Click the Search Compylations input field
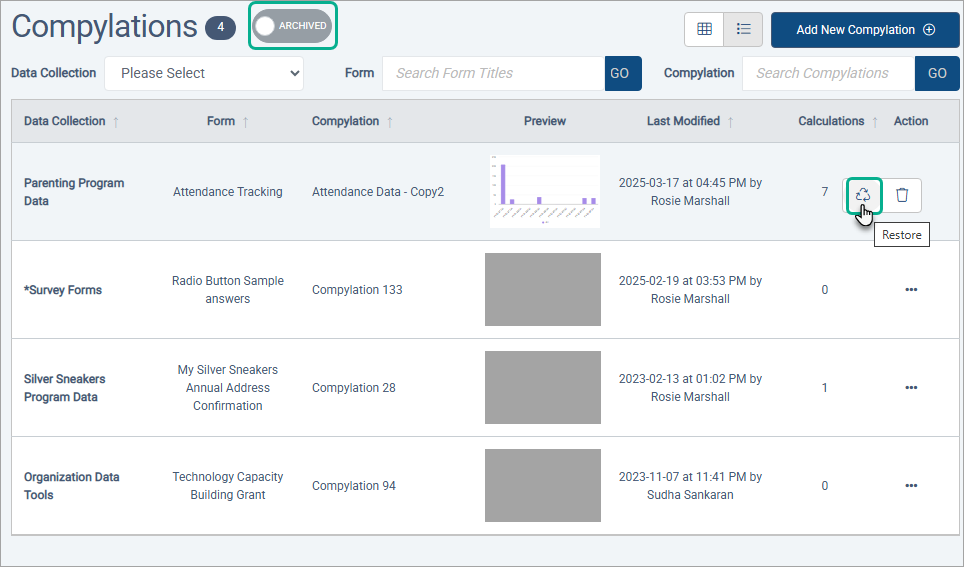Viewport: 964px width, 567px height. [x=828, y=73]
